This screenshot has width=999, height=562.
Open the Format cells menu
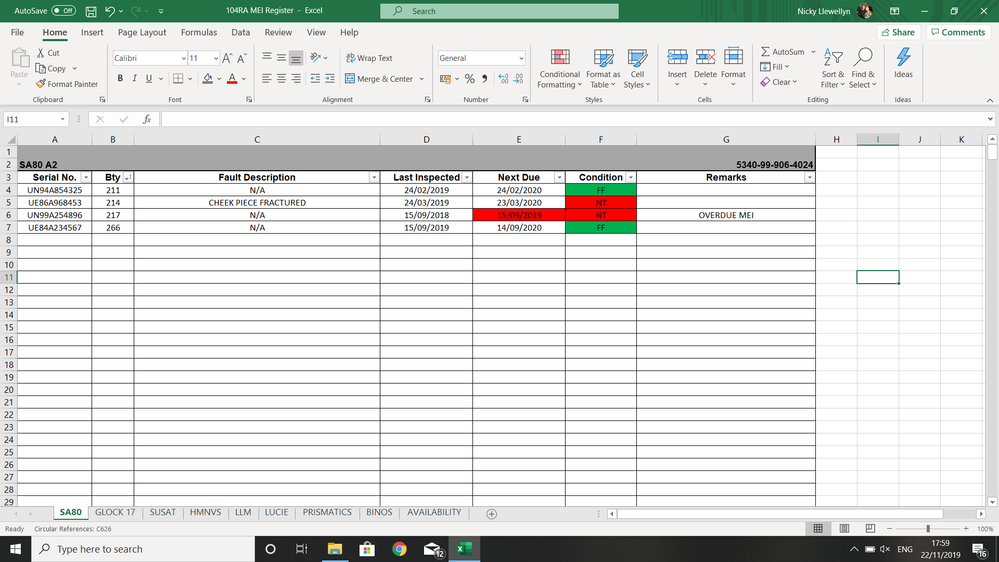pos(733,67)
